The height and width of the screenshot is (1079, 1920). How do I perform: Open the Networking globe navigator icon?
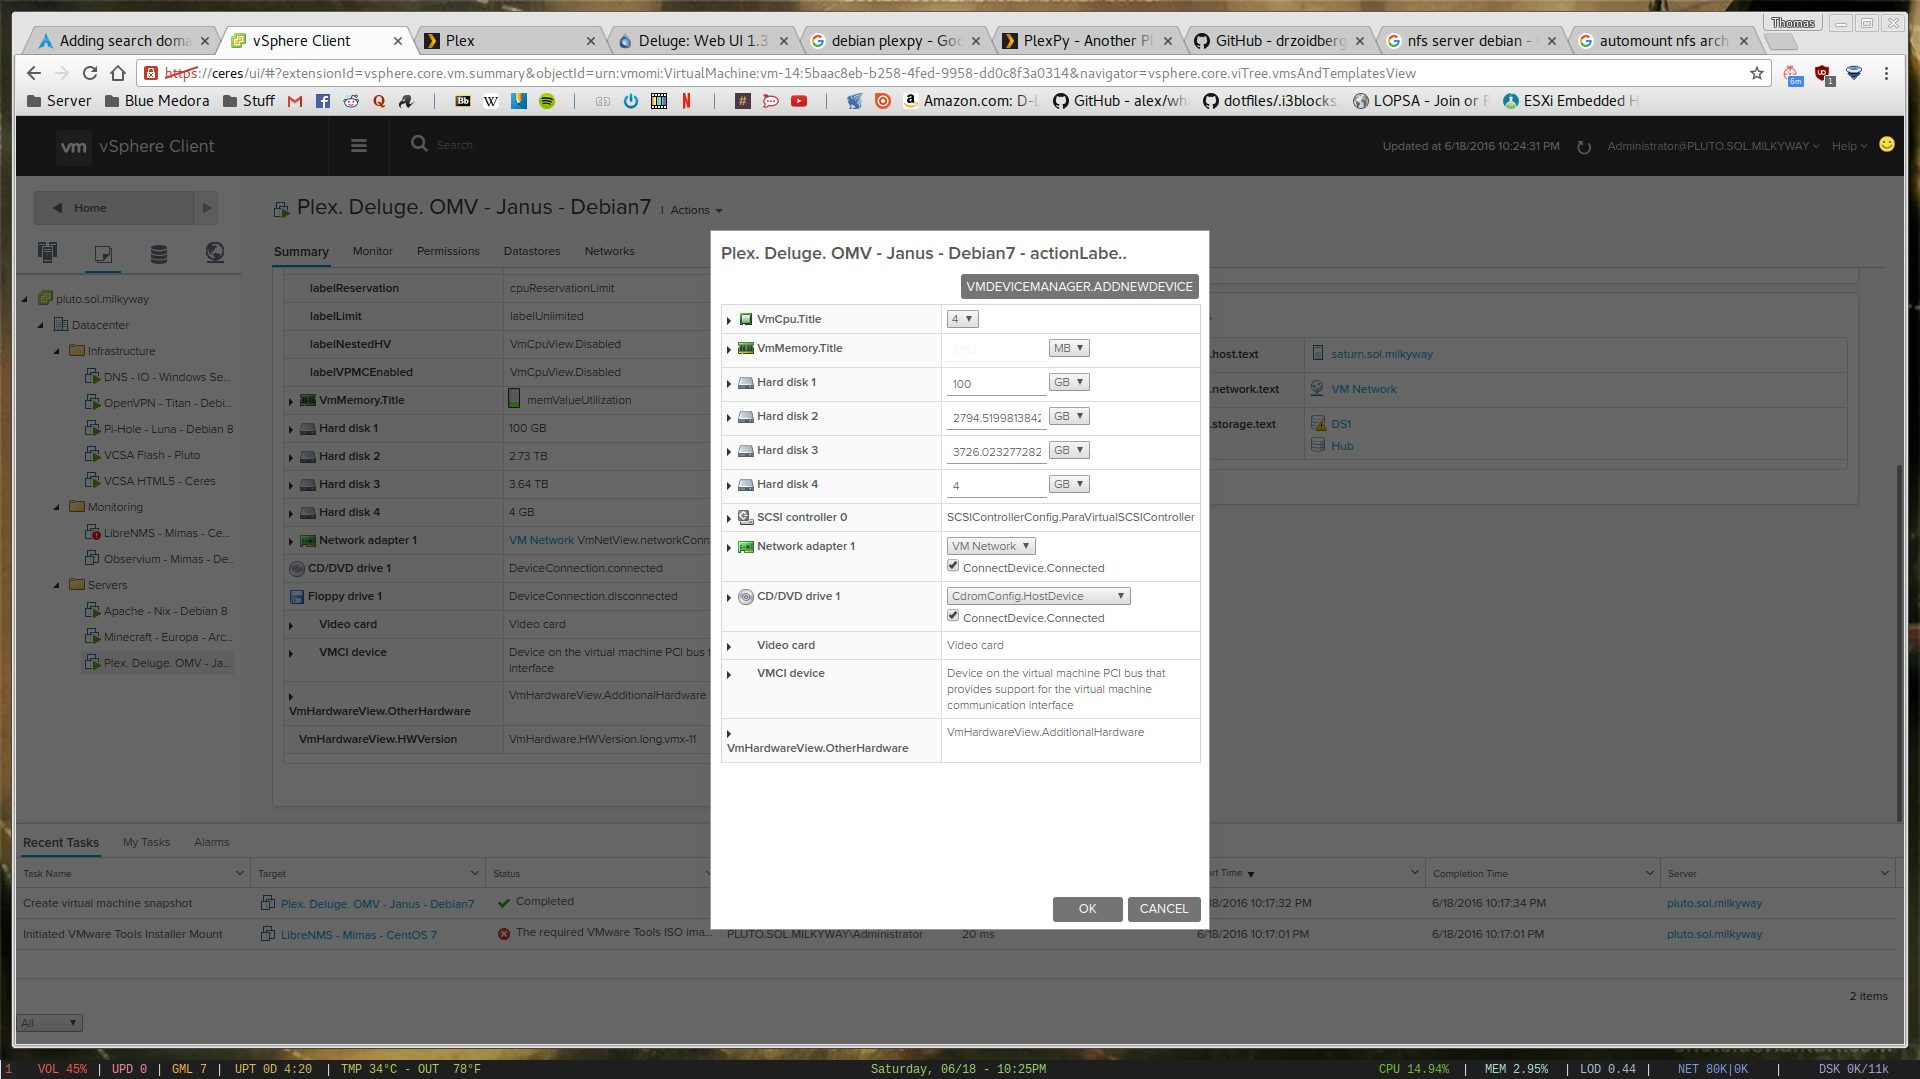pos(214,253)
